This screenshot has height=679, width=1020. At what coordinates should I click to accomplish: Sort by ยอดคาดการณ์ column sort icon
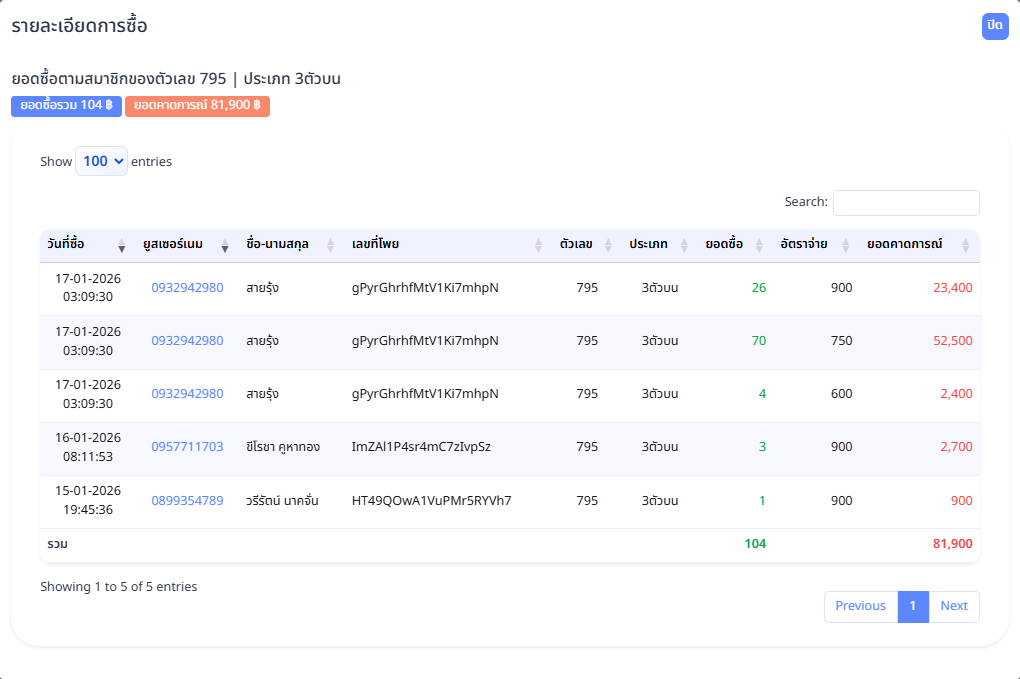tap(966, 245)
